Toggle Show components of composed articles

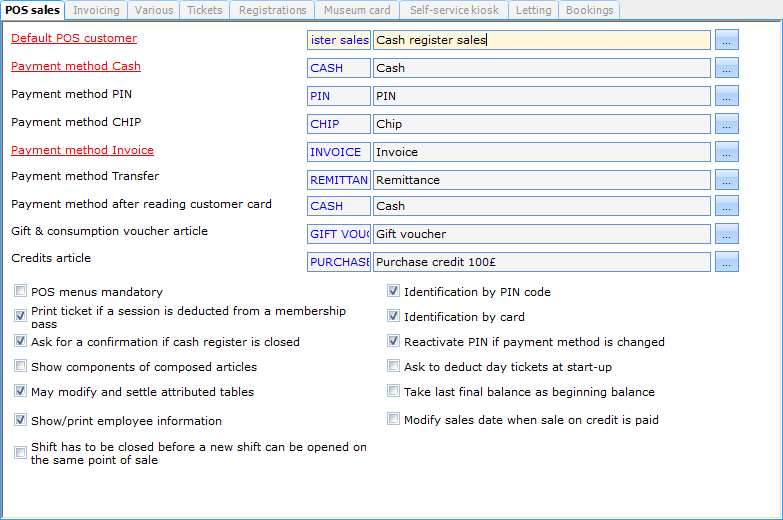coord(21,367)
